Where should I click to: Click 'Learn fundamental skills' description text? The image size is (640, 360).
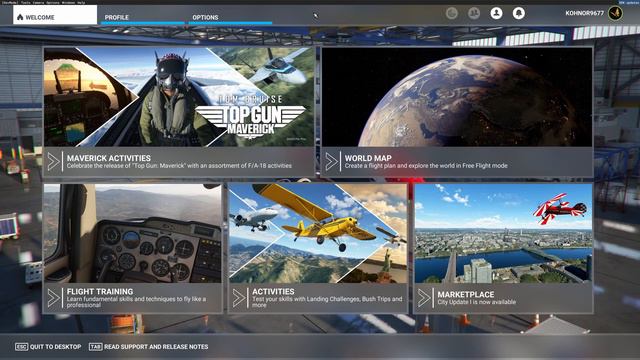click(136, 302)
